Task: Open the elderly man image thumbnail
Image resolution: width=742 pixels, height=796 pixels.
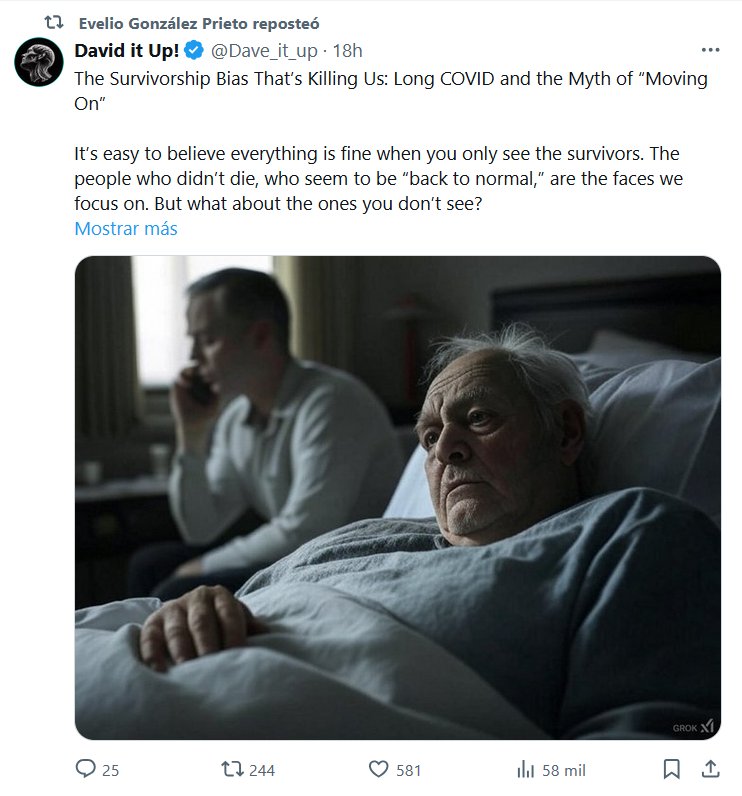Action: point(397,497)
